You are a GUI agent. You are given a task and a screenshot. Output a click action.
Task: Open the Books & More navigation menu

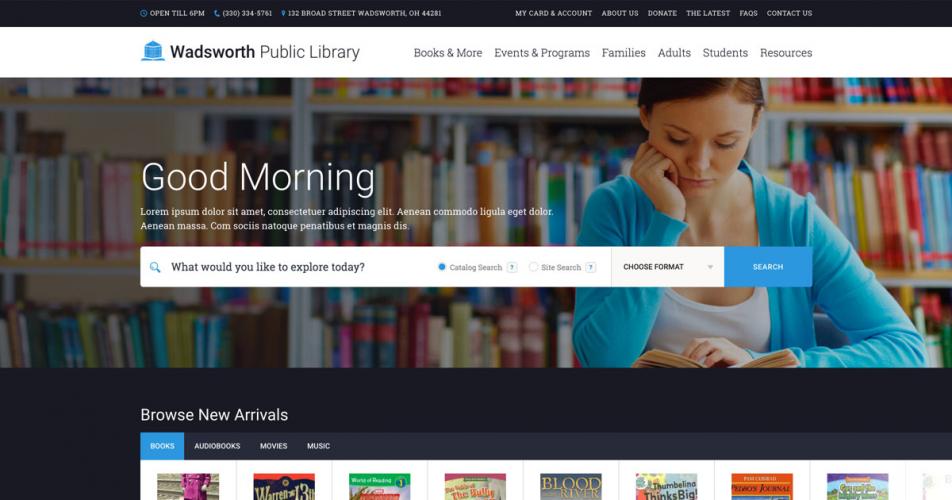(448, 53)
